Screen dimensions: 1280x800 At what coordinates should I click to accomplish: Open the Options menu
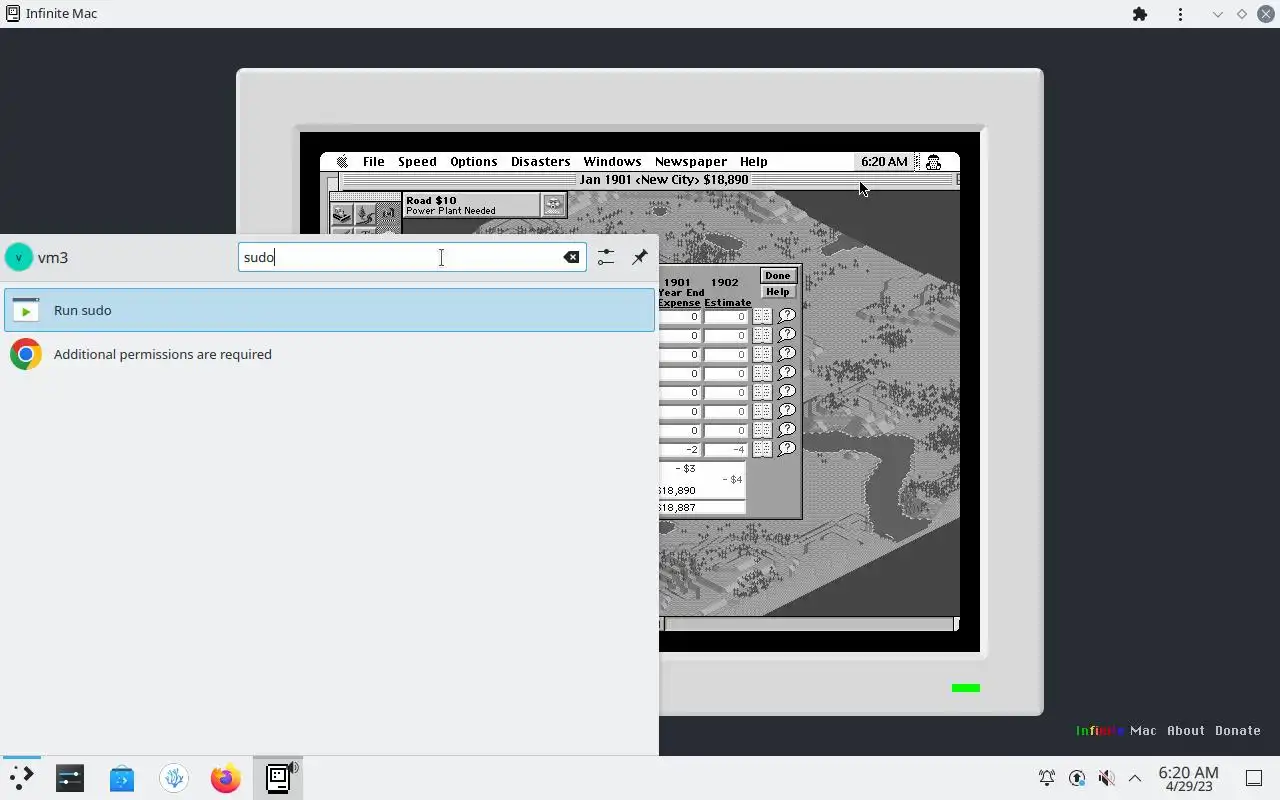[x=474, y=161]
